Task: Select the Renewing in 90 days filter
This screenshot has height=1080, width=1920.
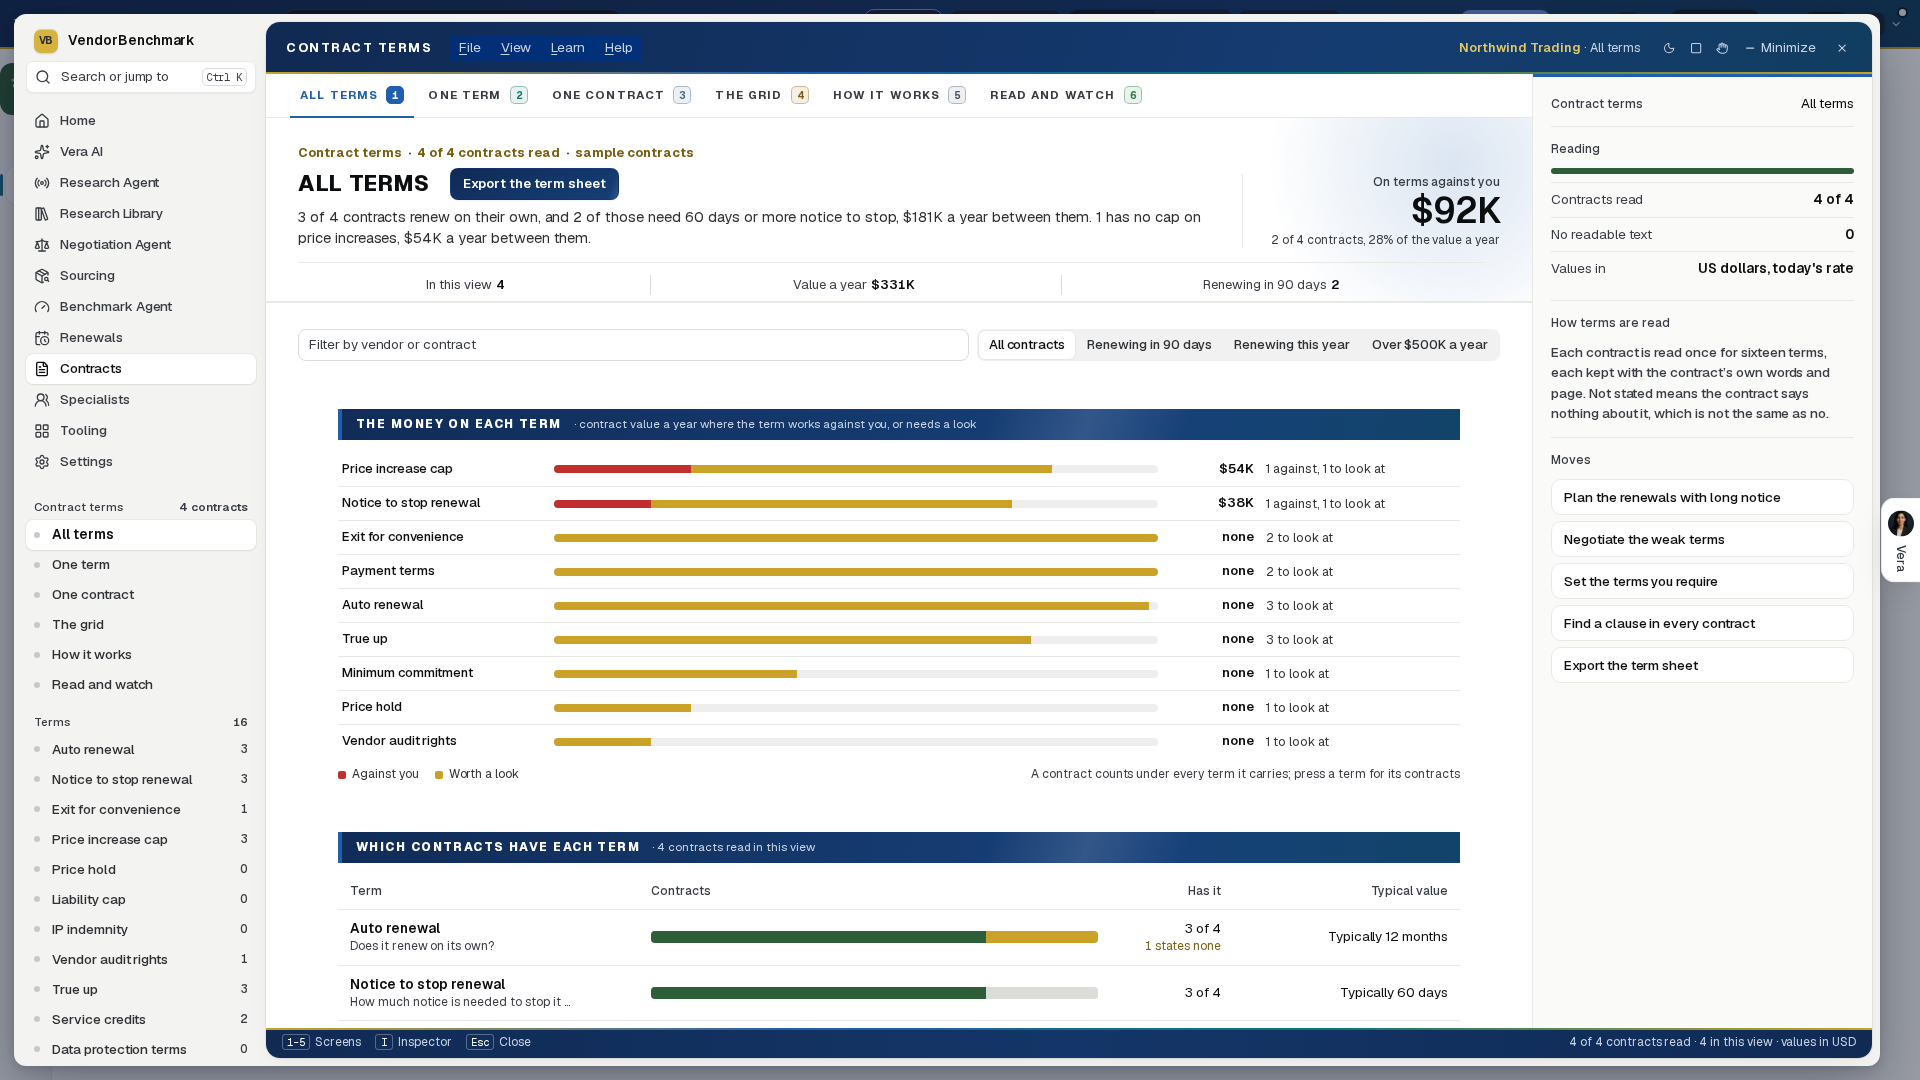Action: click(1149, 345)
